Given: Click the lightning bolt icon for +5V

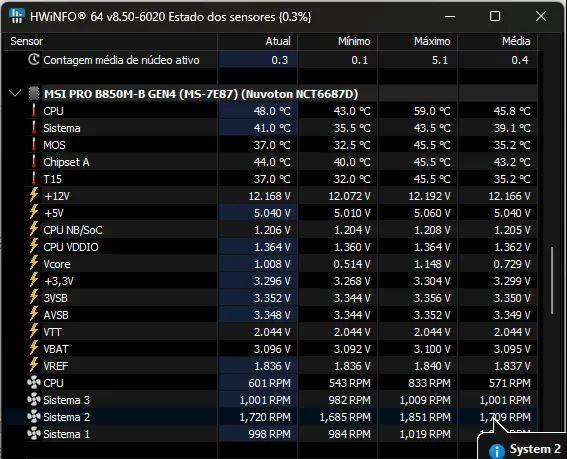Looking at the screenshot, I should [34, 212].
